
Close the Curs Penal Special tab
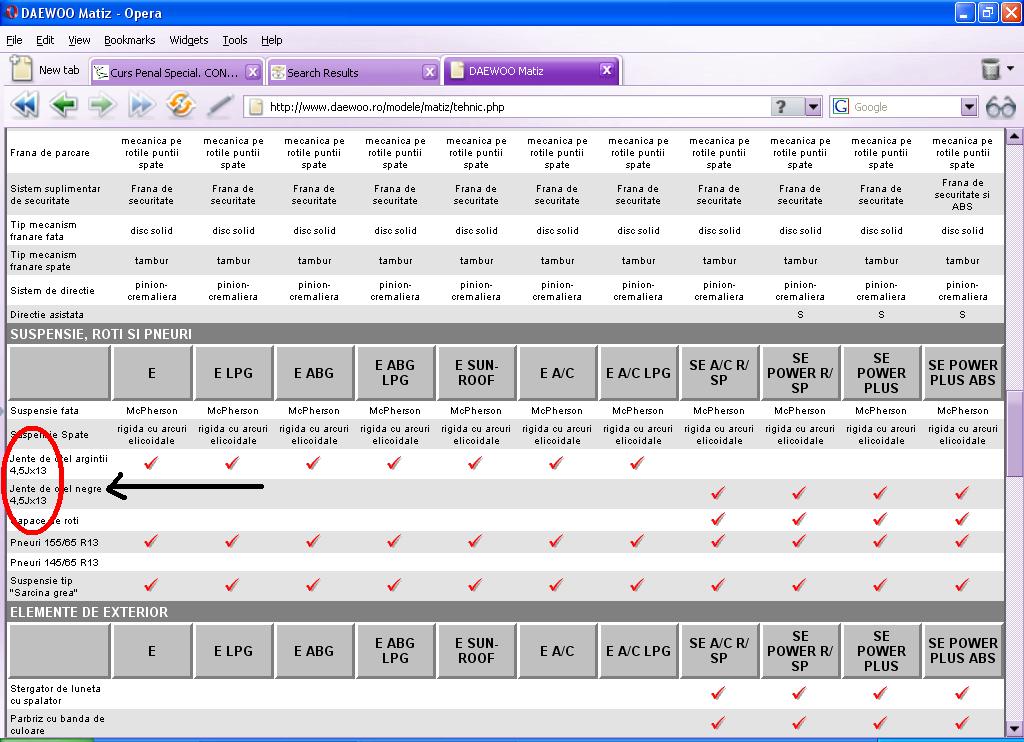253,72
